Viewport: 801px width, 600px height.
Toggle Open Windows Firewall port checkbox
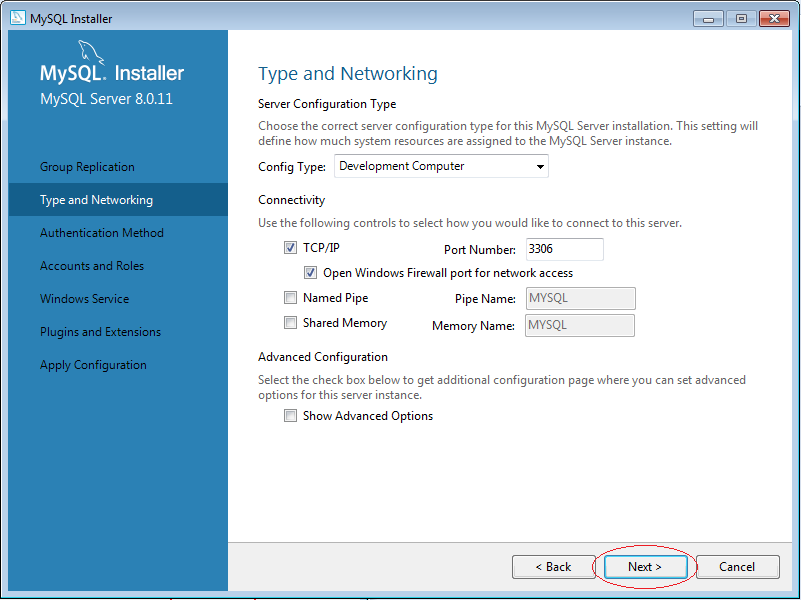(310, 273)
